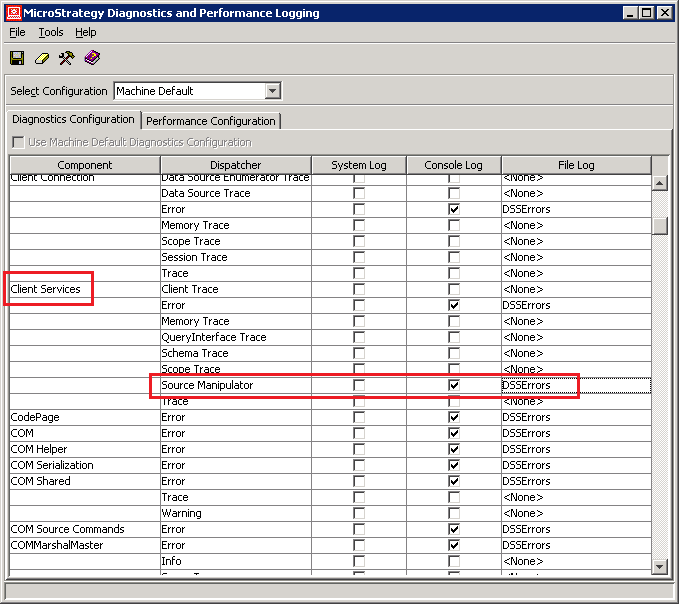Image resolution: width=679 pixels, height=604 pixels.
Task: Open File Log cell for COM Helper Error
Action: point(575,449)
